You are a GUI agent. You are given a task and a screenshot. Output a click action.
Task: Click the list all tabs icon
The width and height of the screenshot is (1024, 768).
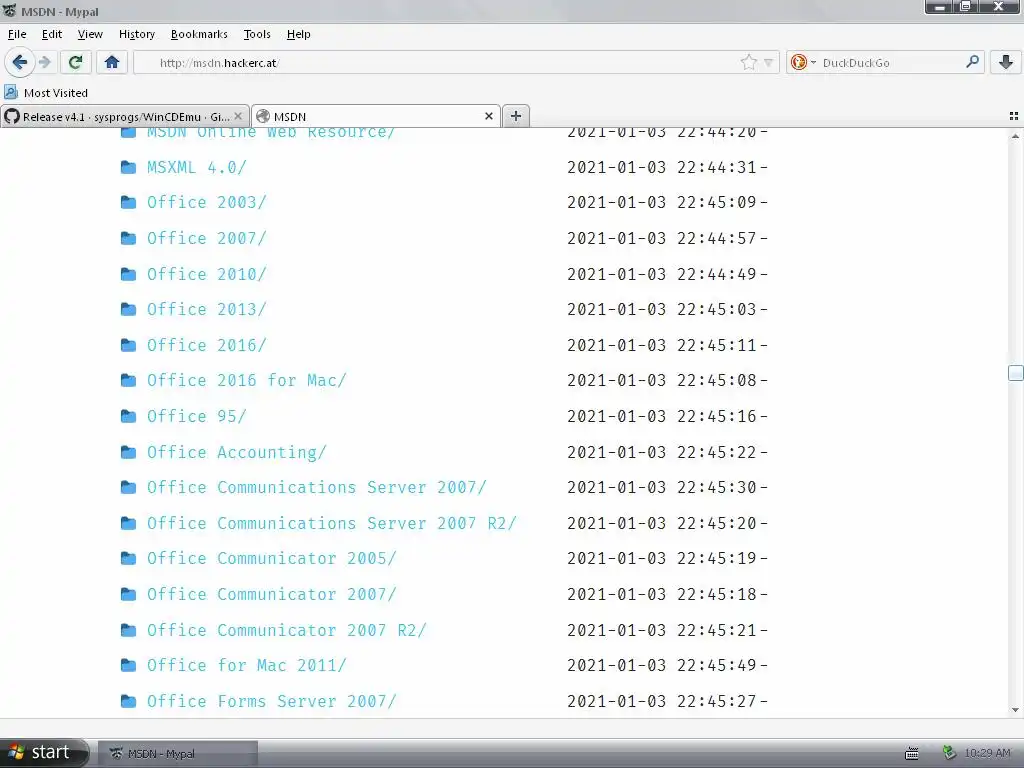point(1014,116)
